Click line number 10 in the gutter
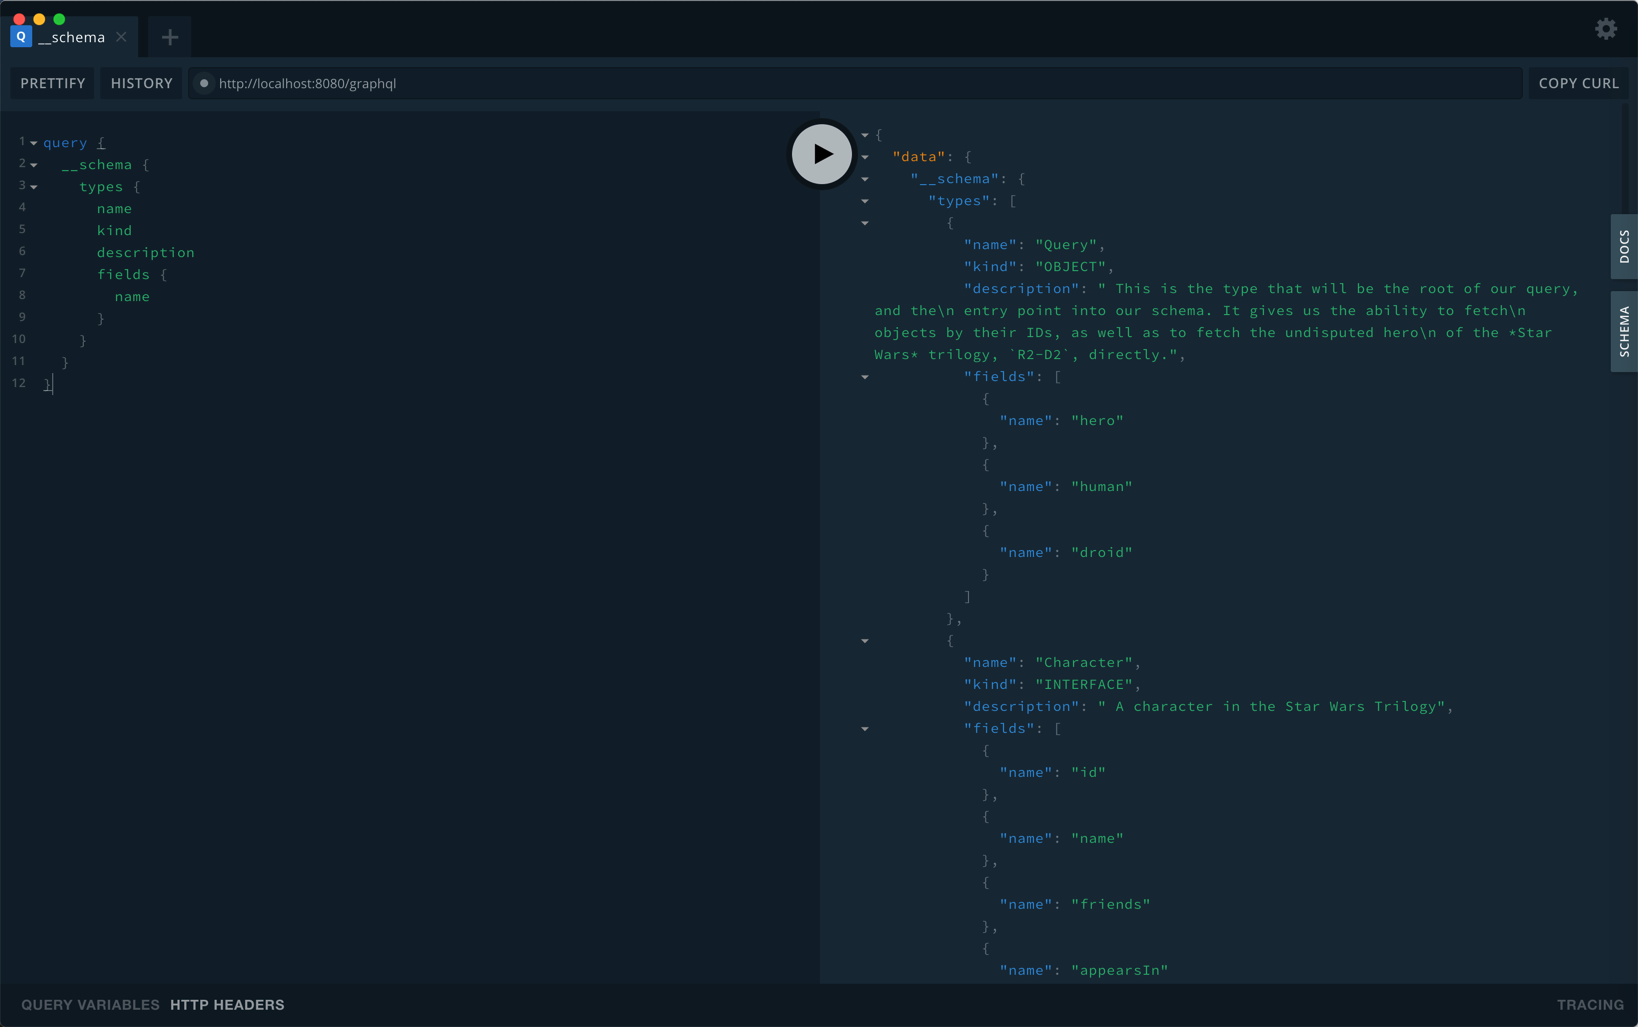Screen dimensions: 1638x1027 (x=19, y=340)
